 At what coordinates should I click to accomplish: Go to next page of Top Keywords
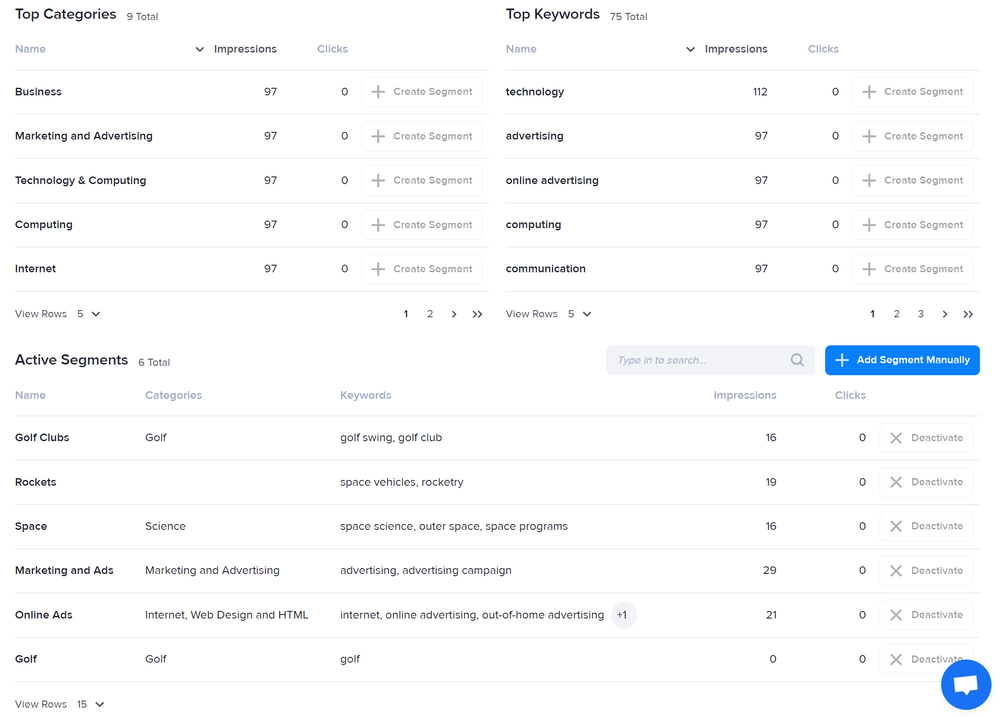pos(945,314)
